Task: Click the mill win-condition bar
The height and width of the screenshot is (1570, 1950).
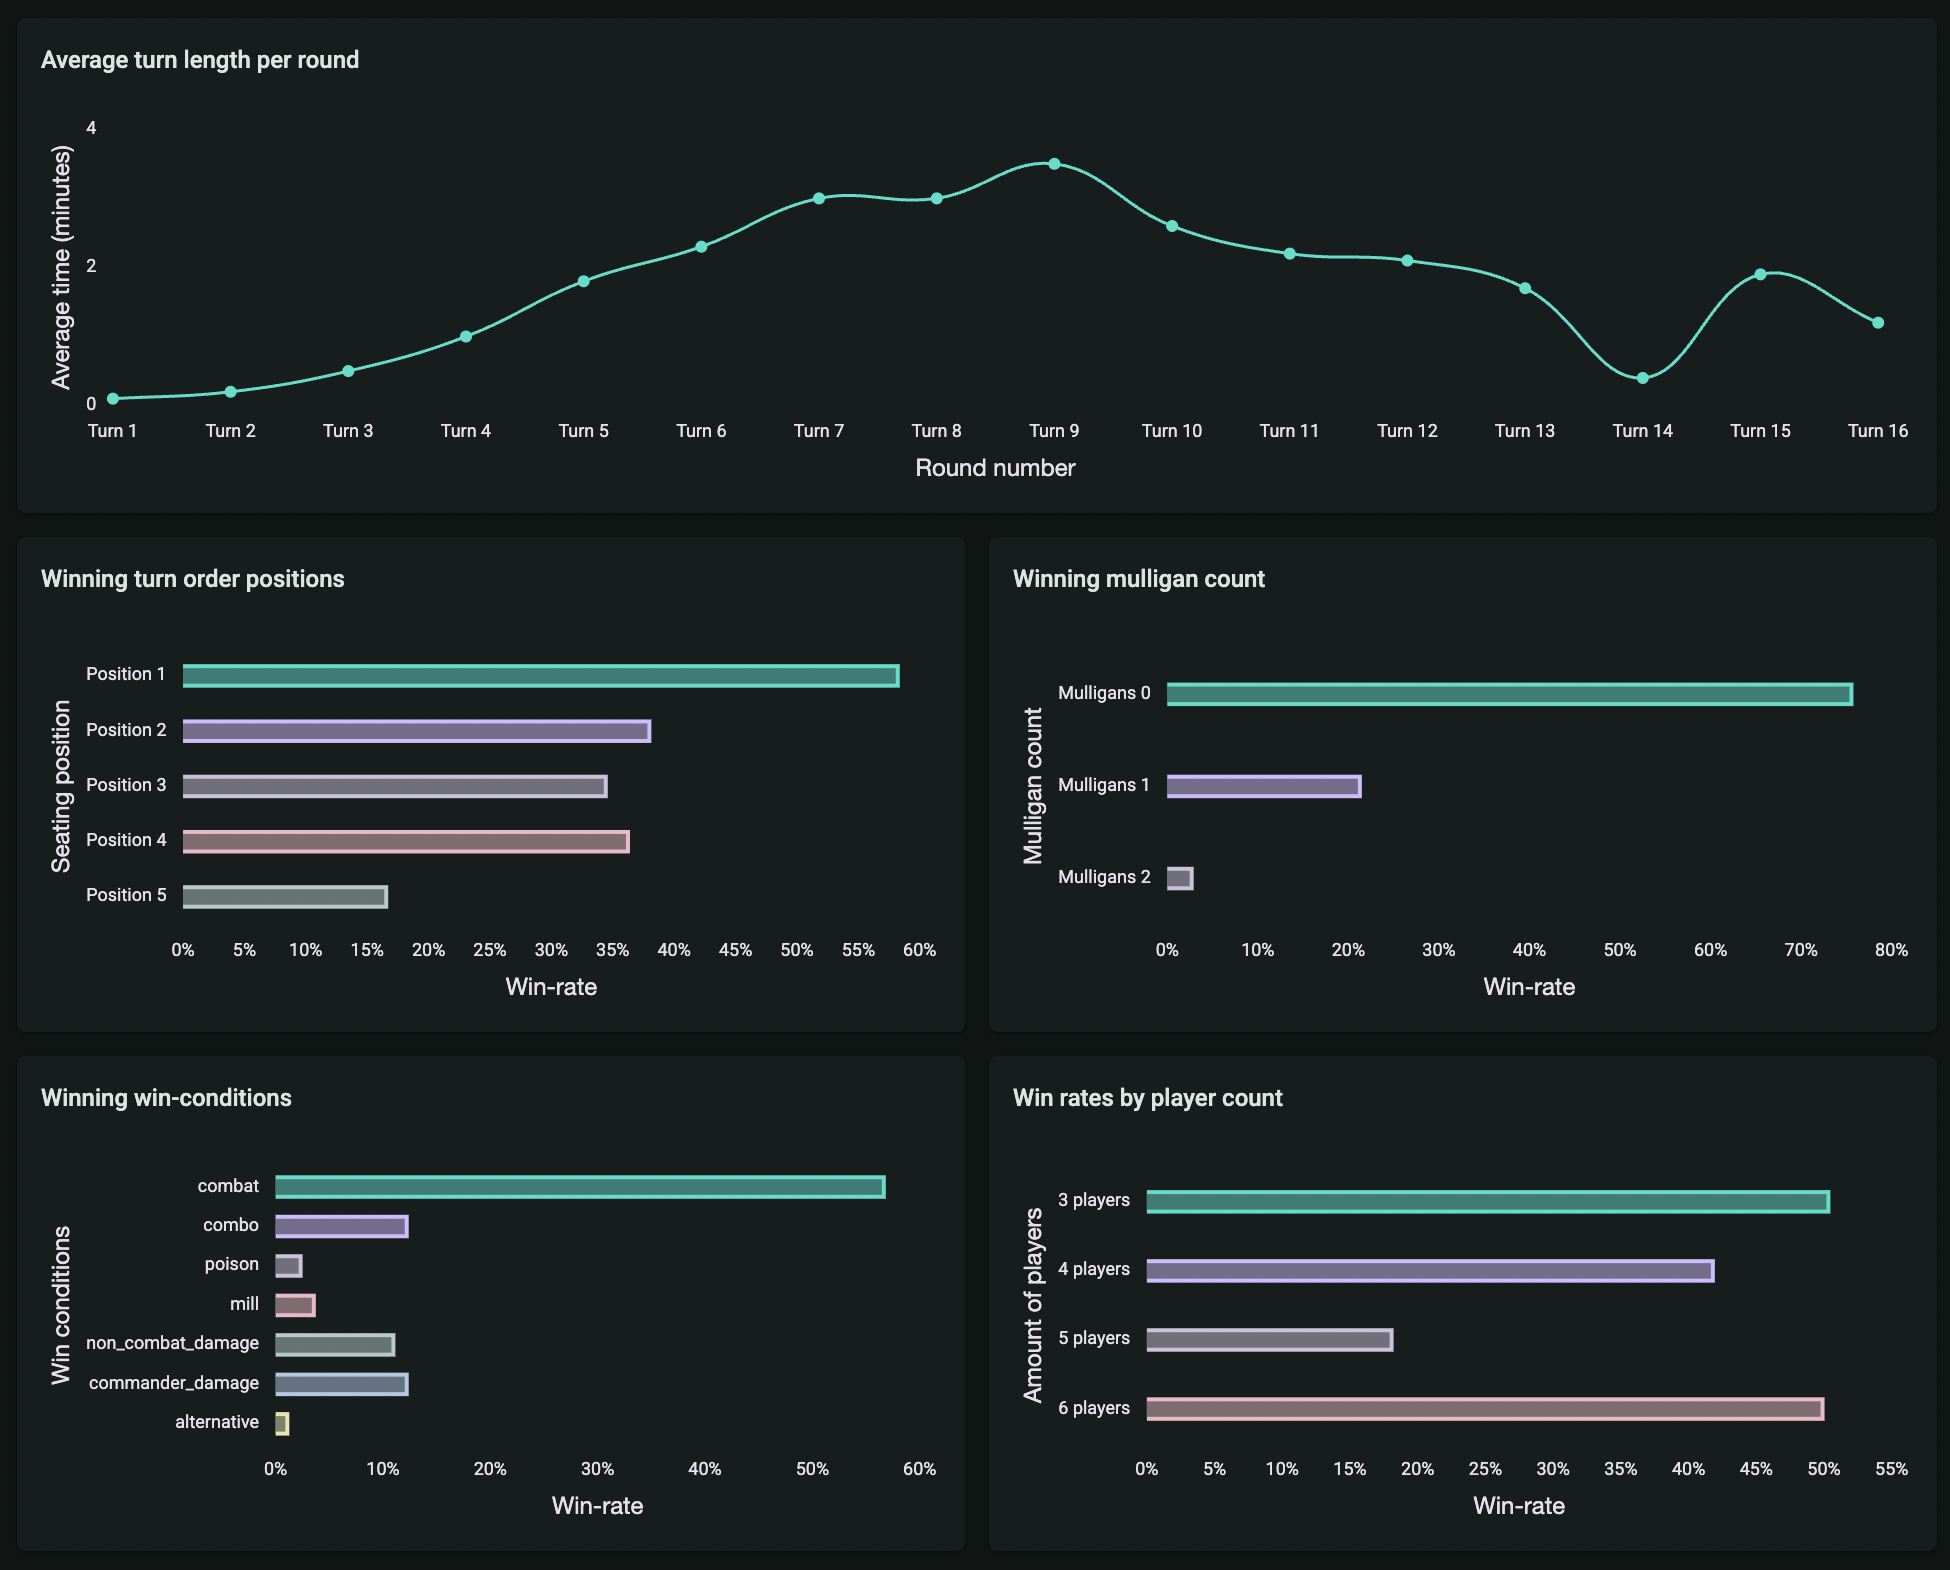Action: coord(295,1305)
